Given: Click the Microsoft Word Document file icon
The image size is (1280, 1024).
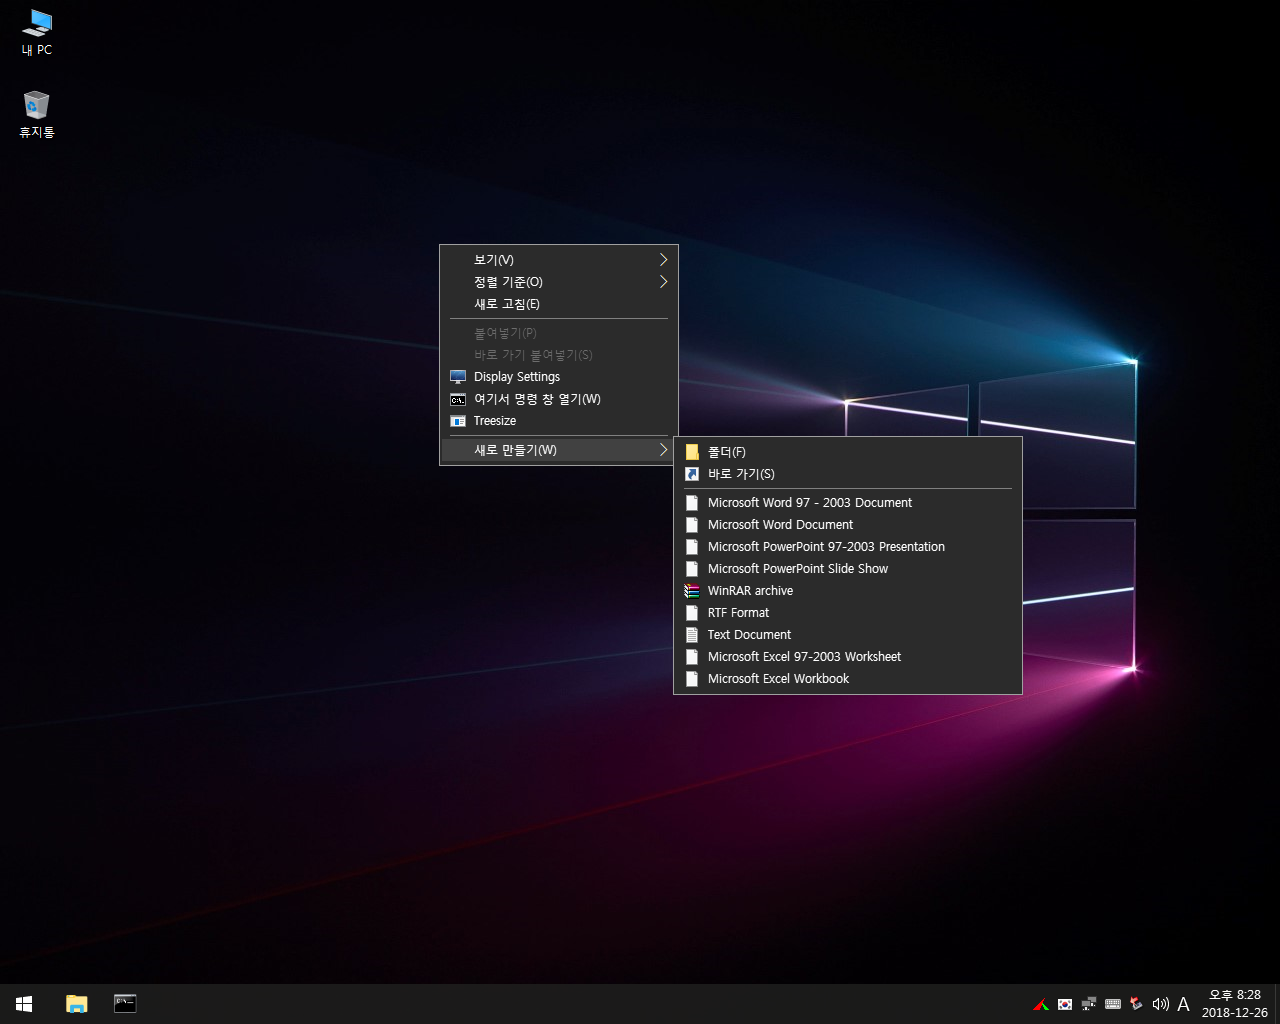Looking at the screenshot, I should 692,525.
